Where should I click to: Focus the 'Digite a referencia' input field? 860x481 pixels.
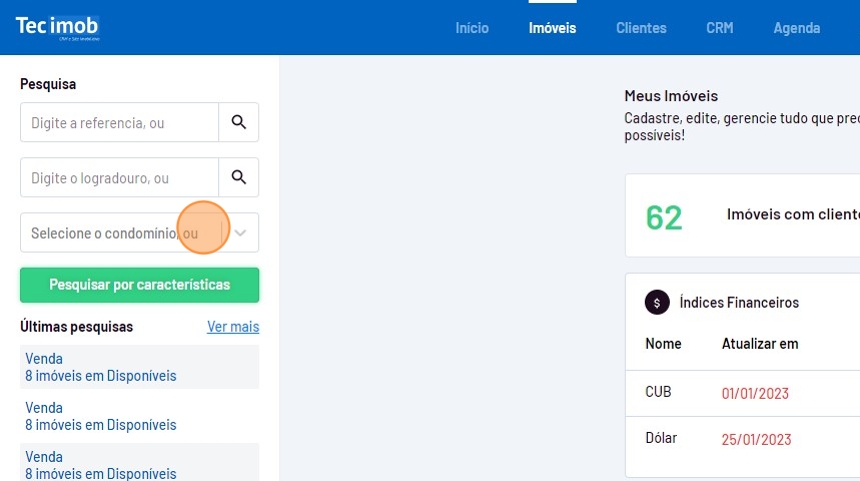click(x=120, y=122)
